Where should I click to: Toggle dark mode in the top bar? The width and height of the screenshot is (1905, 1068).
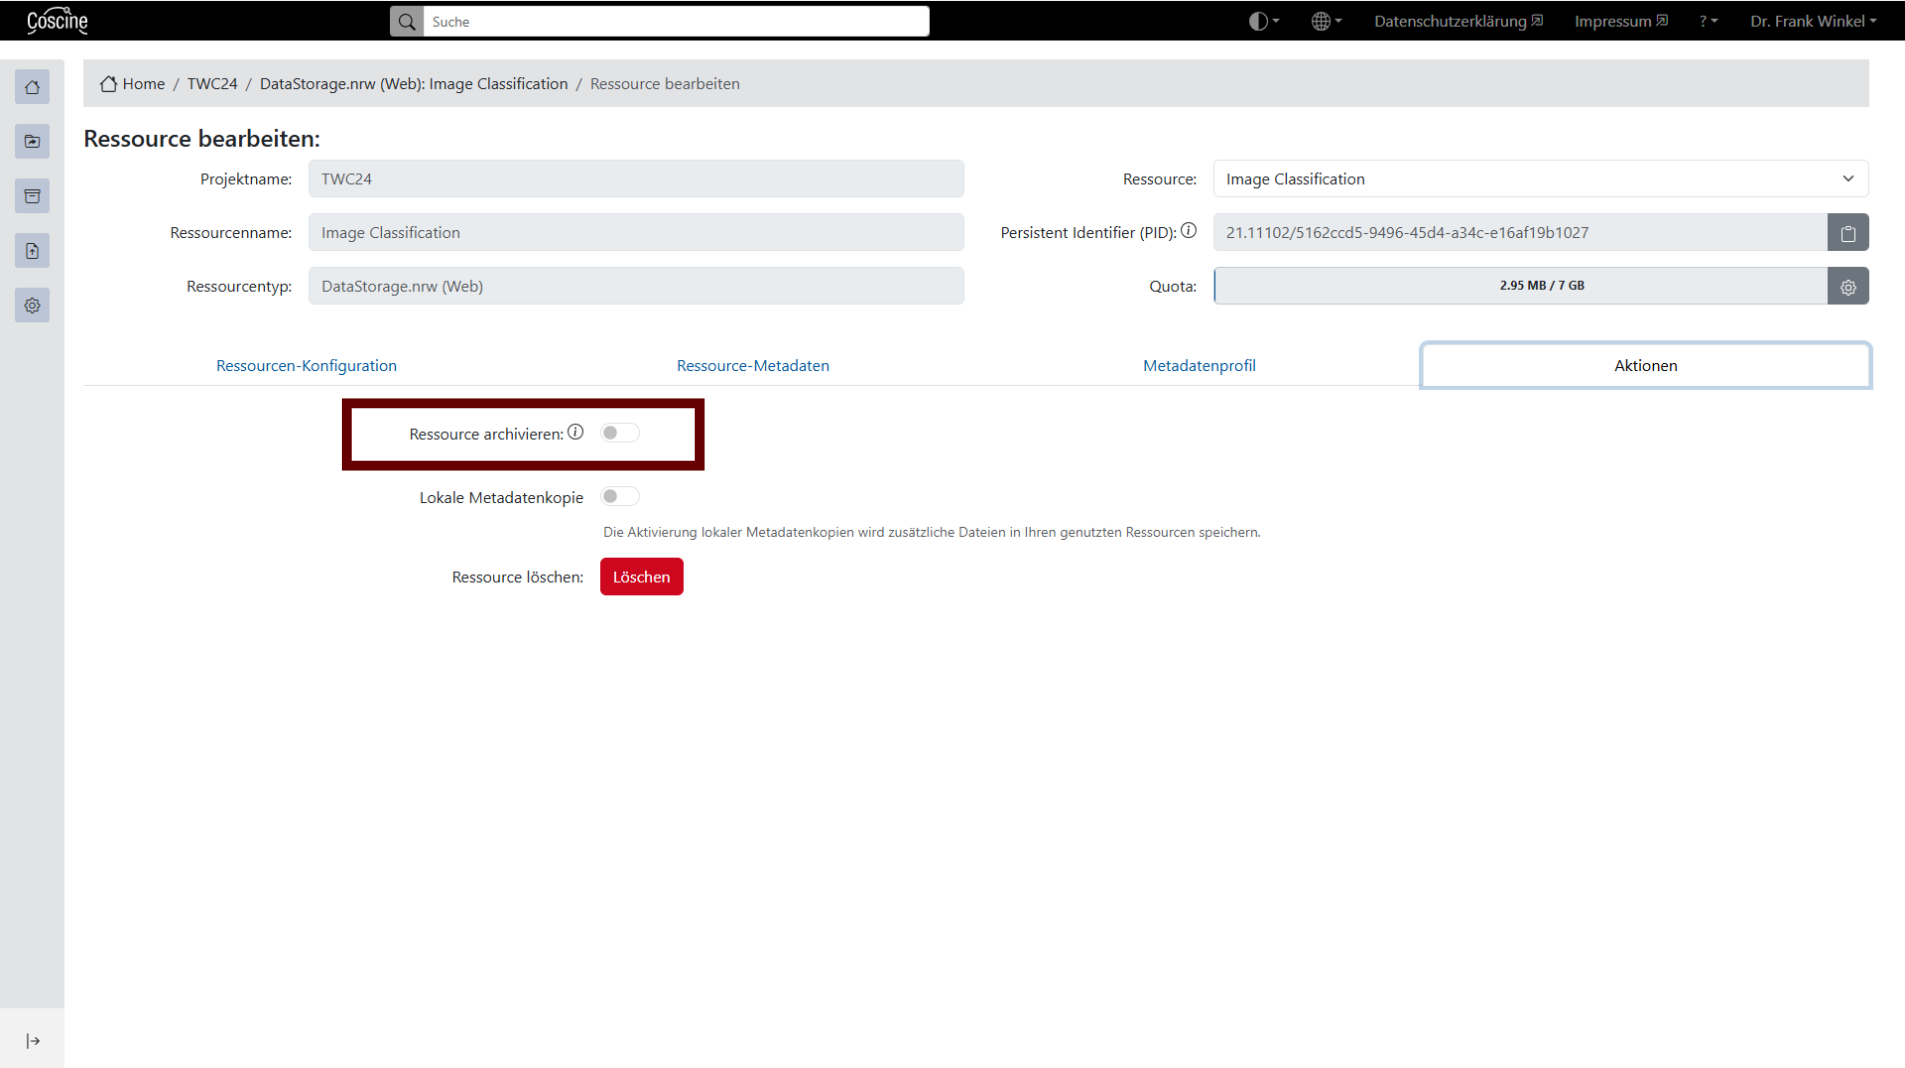click(1263, 20)
